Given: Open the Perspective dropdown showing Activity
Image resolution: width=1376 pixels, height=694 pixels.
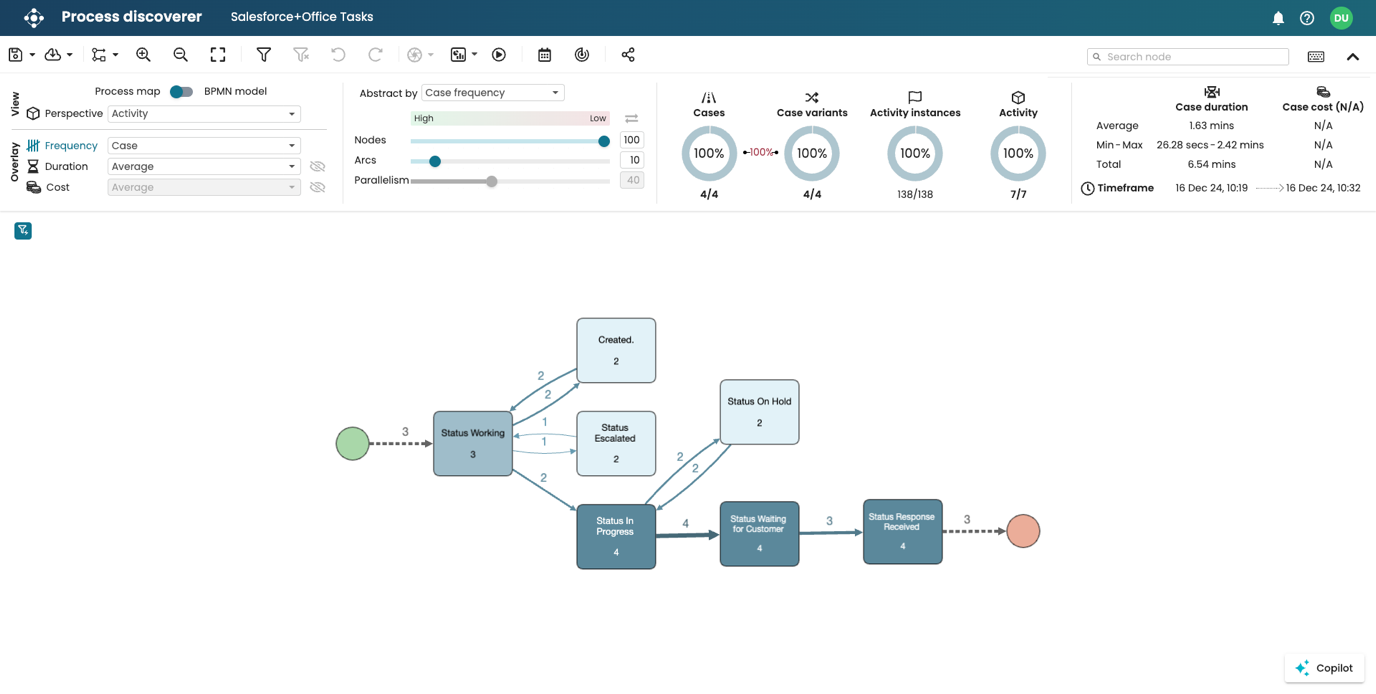Looking at the screenshot, I should [x=204, y=113].
